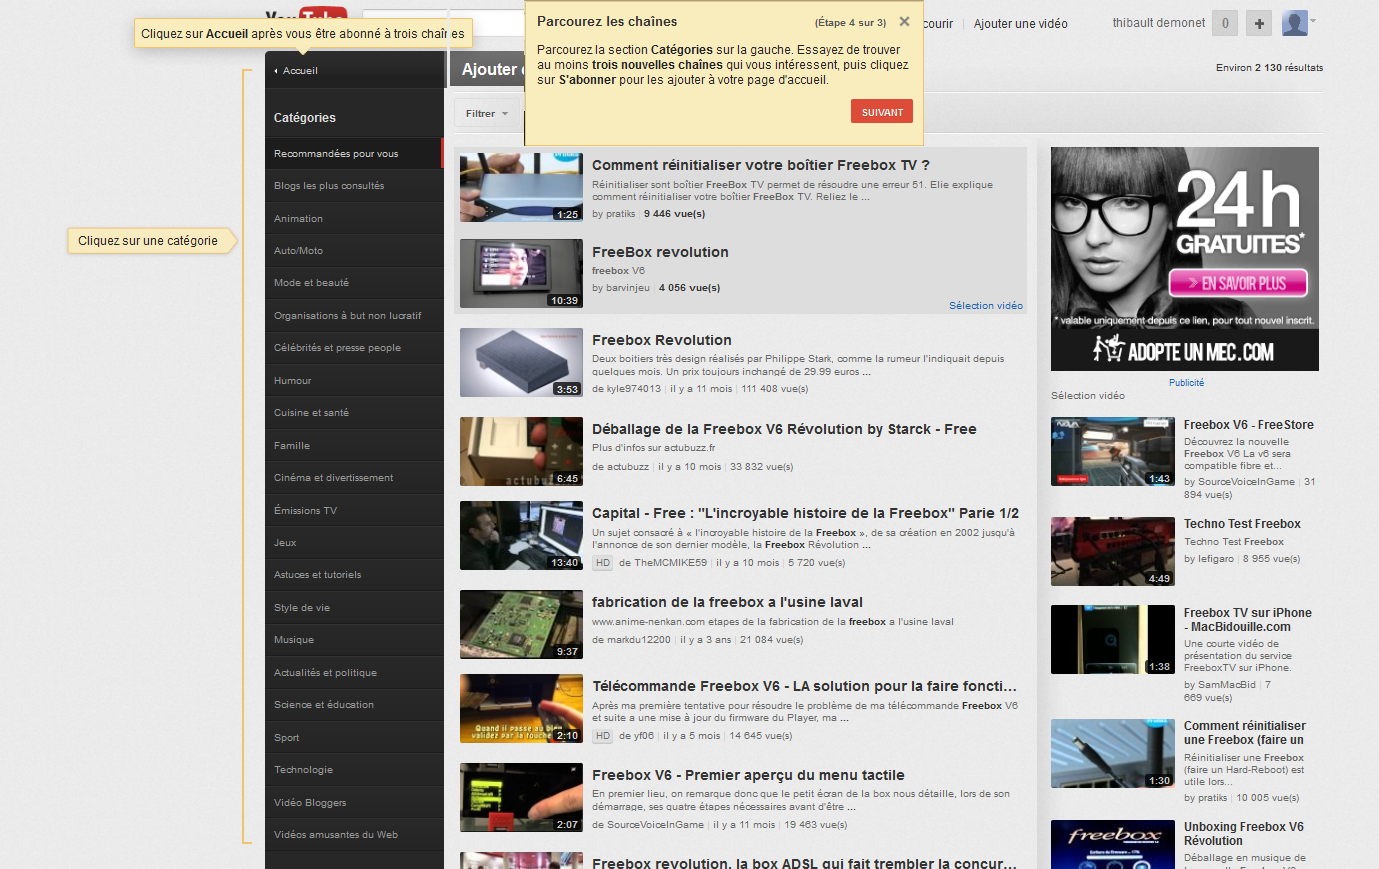Open the Filtrer dropdown

pyautogui.click(x=486, y=114)
